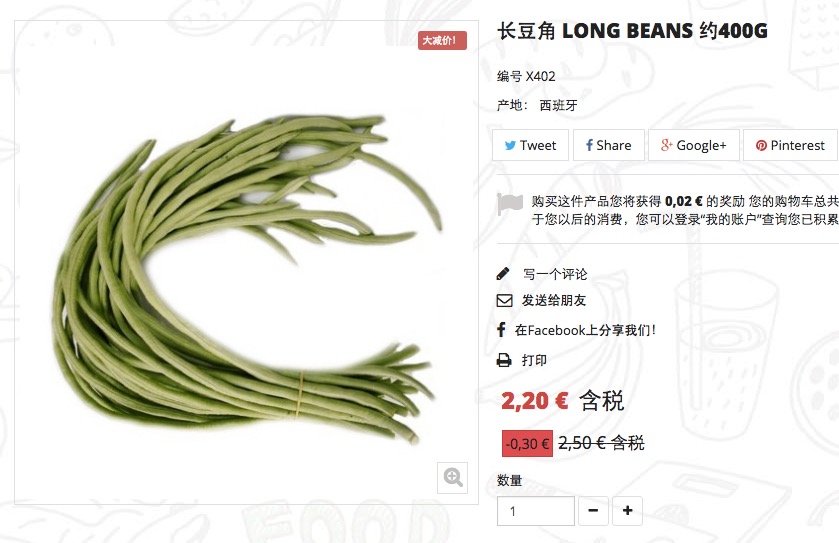Open the 写一个评论 review link
Viewport: 839px width, 543px height.
(555, 274)
